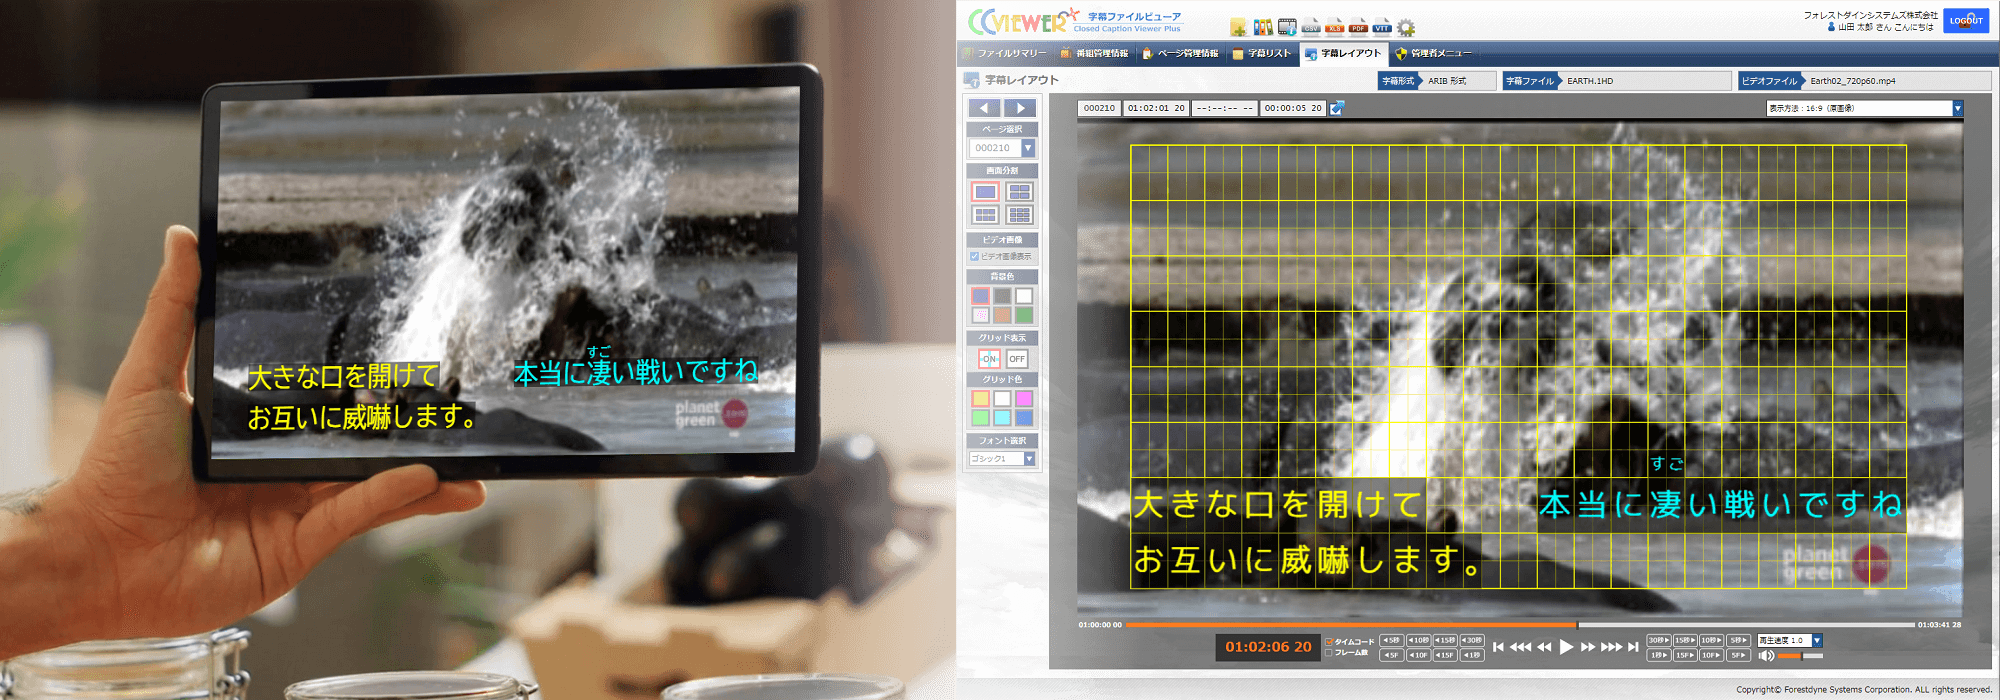Pick cyan grid color swatch

[1002, 418]
